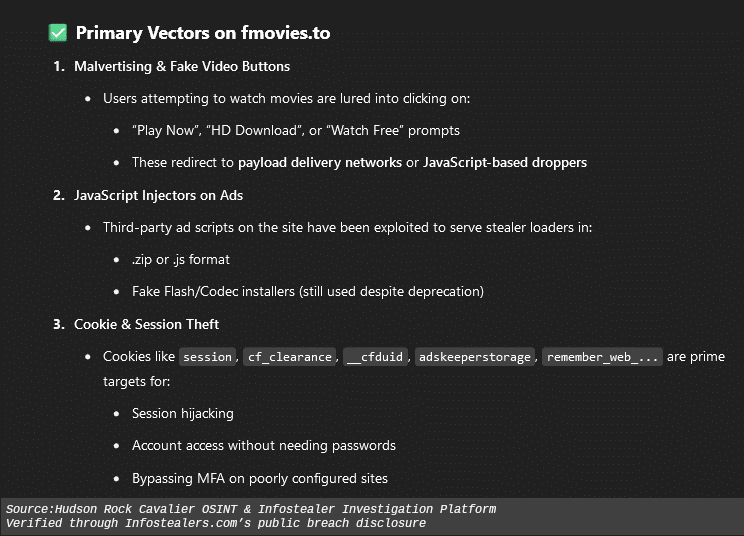Viewport: 744px width, 536px height.
Task: Select the "Bypassing MFA on poorly configured sites" bullet
Action: click(260, 478)
